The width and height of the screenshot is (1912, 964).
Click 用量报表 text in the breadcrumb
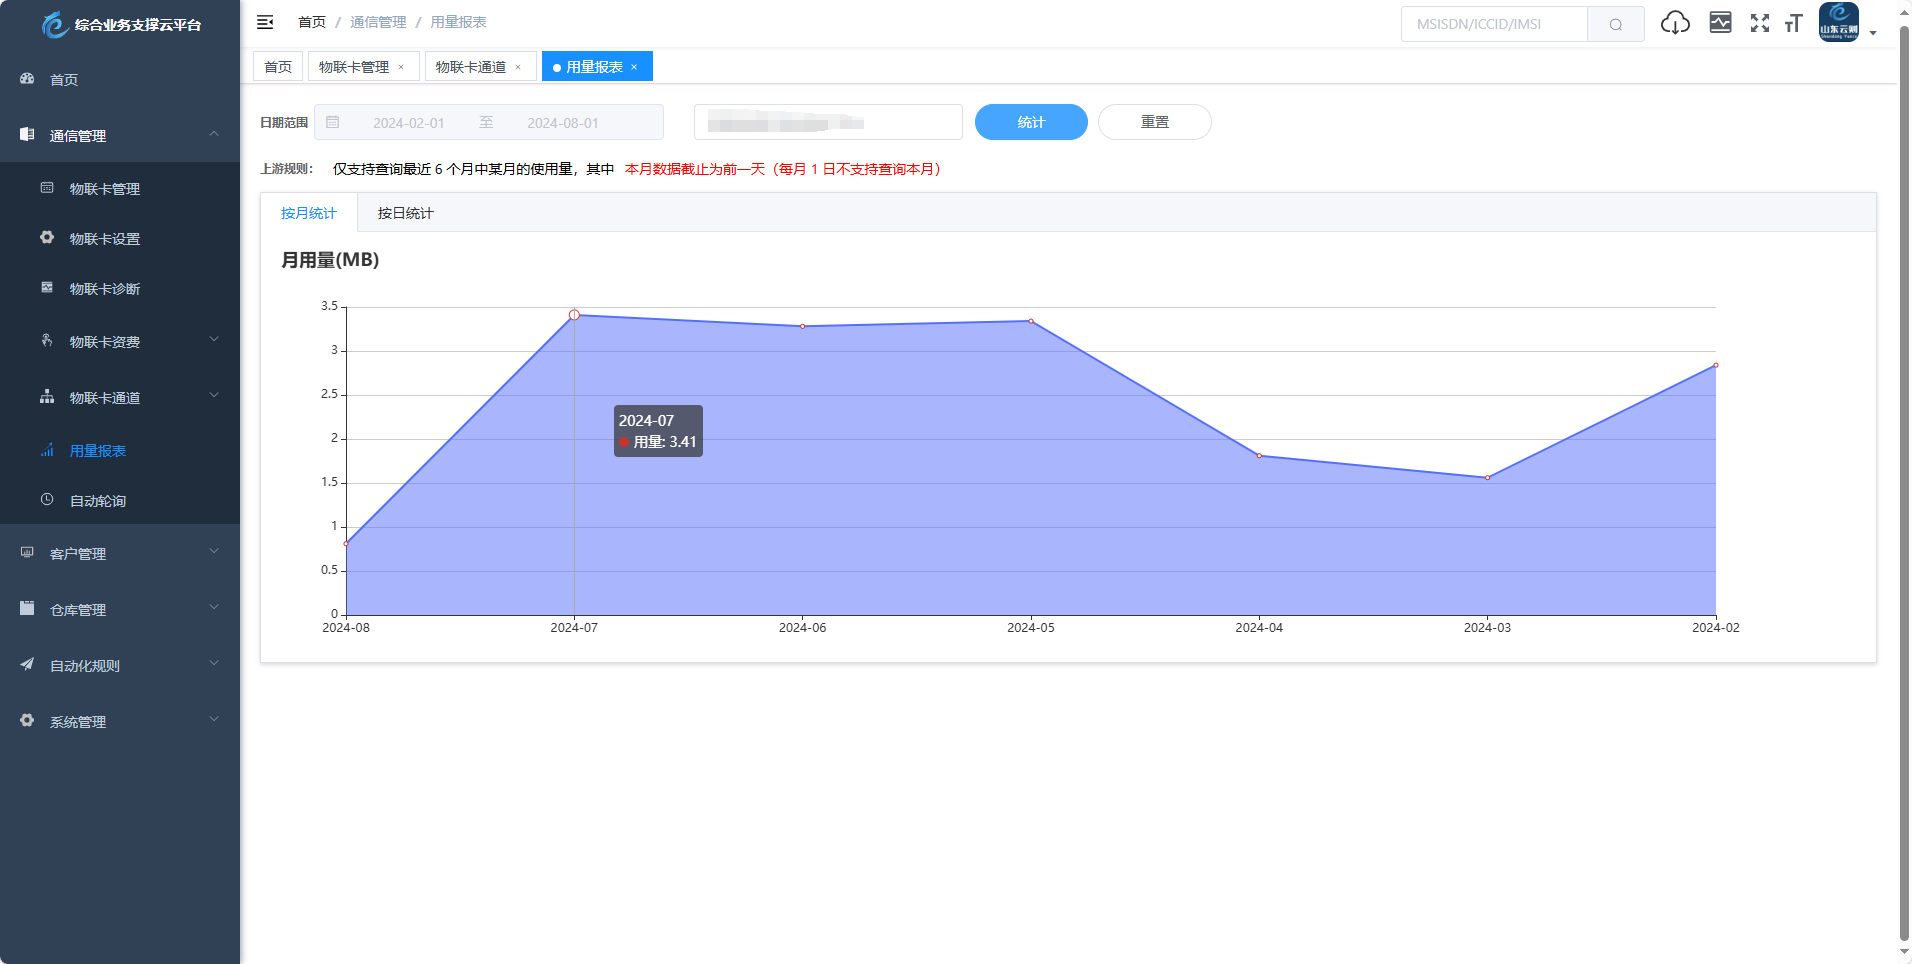(x=458, y=22)
